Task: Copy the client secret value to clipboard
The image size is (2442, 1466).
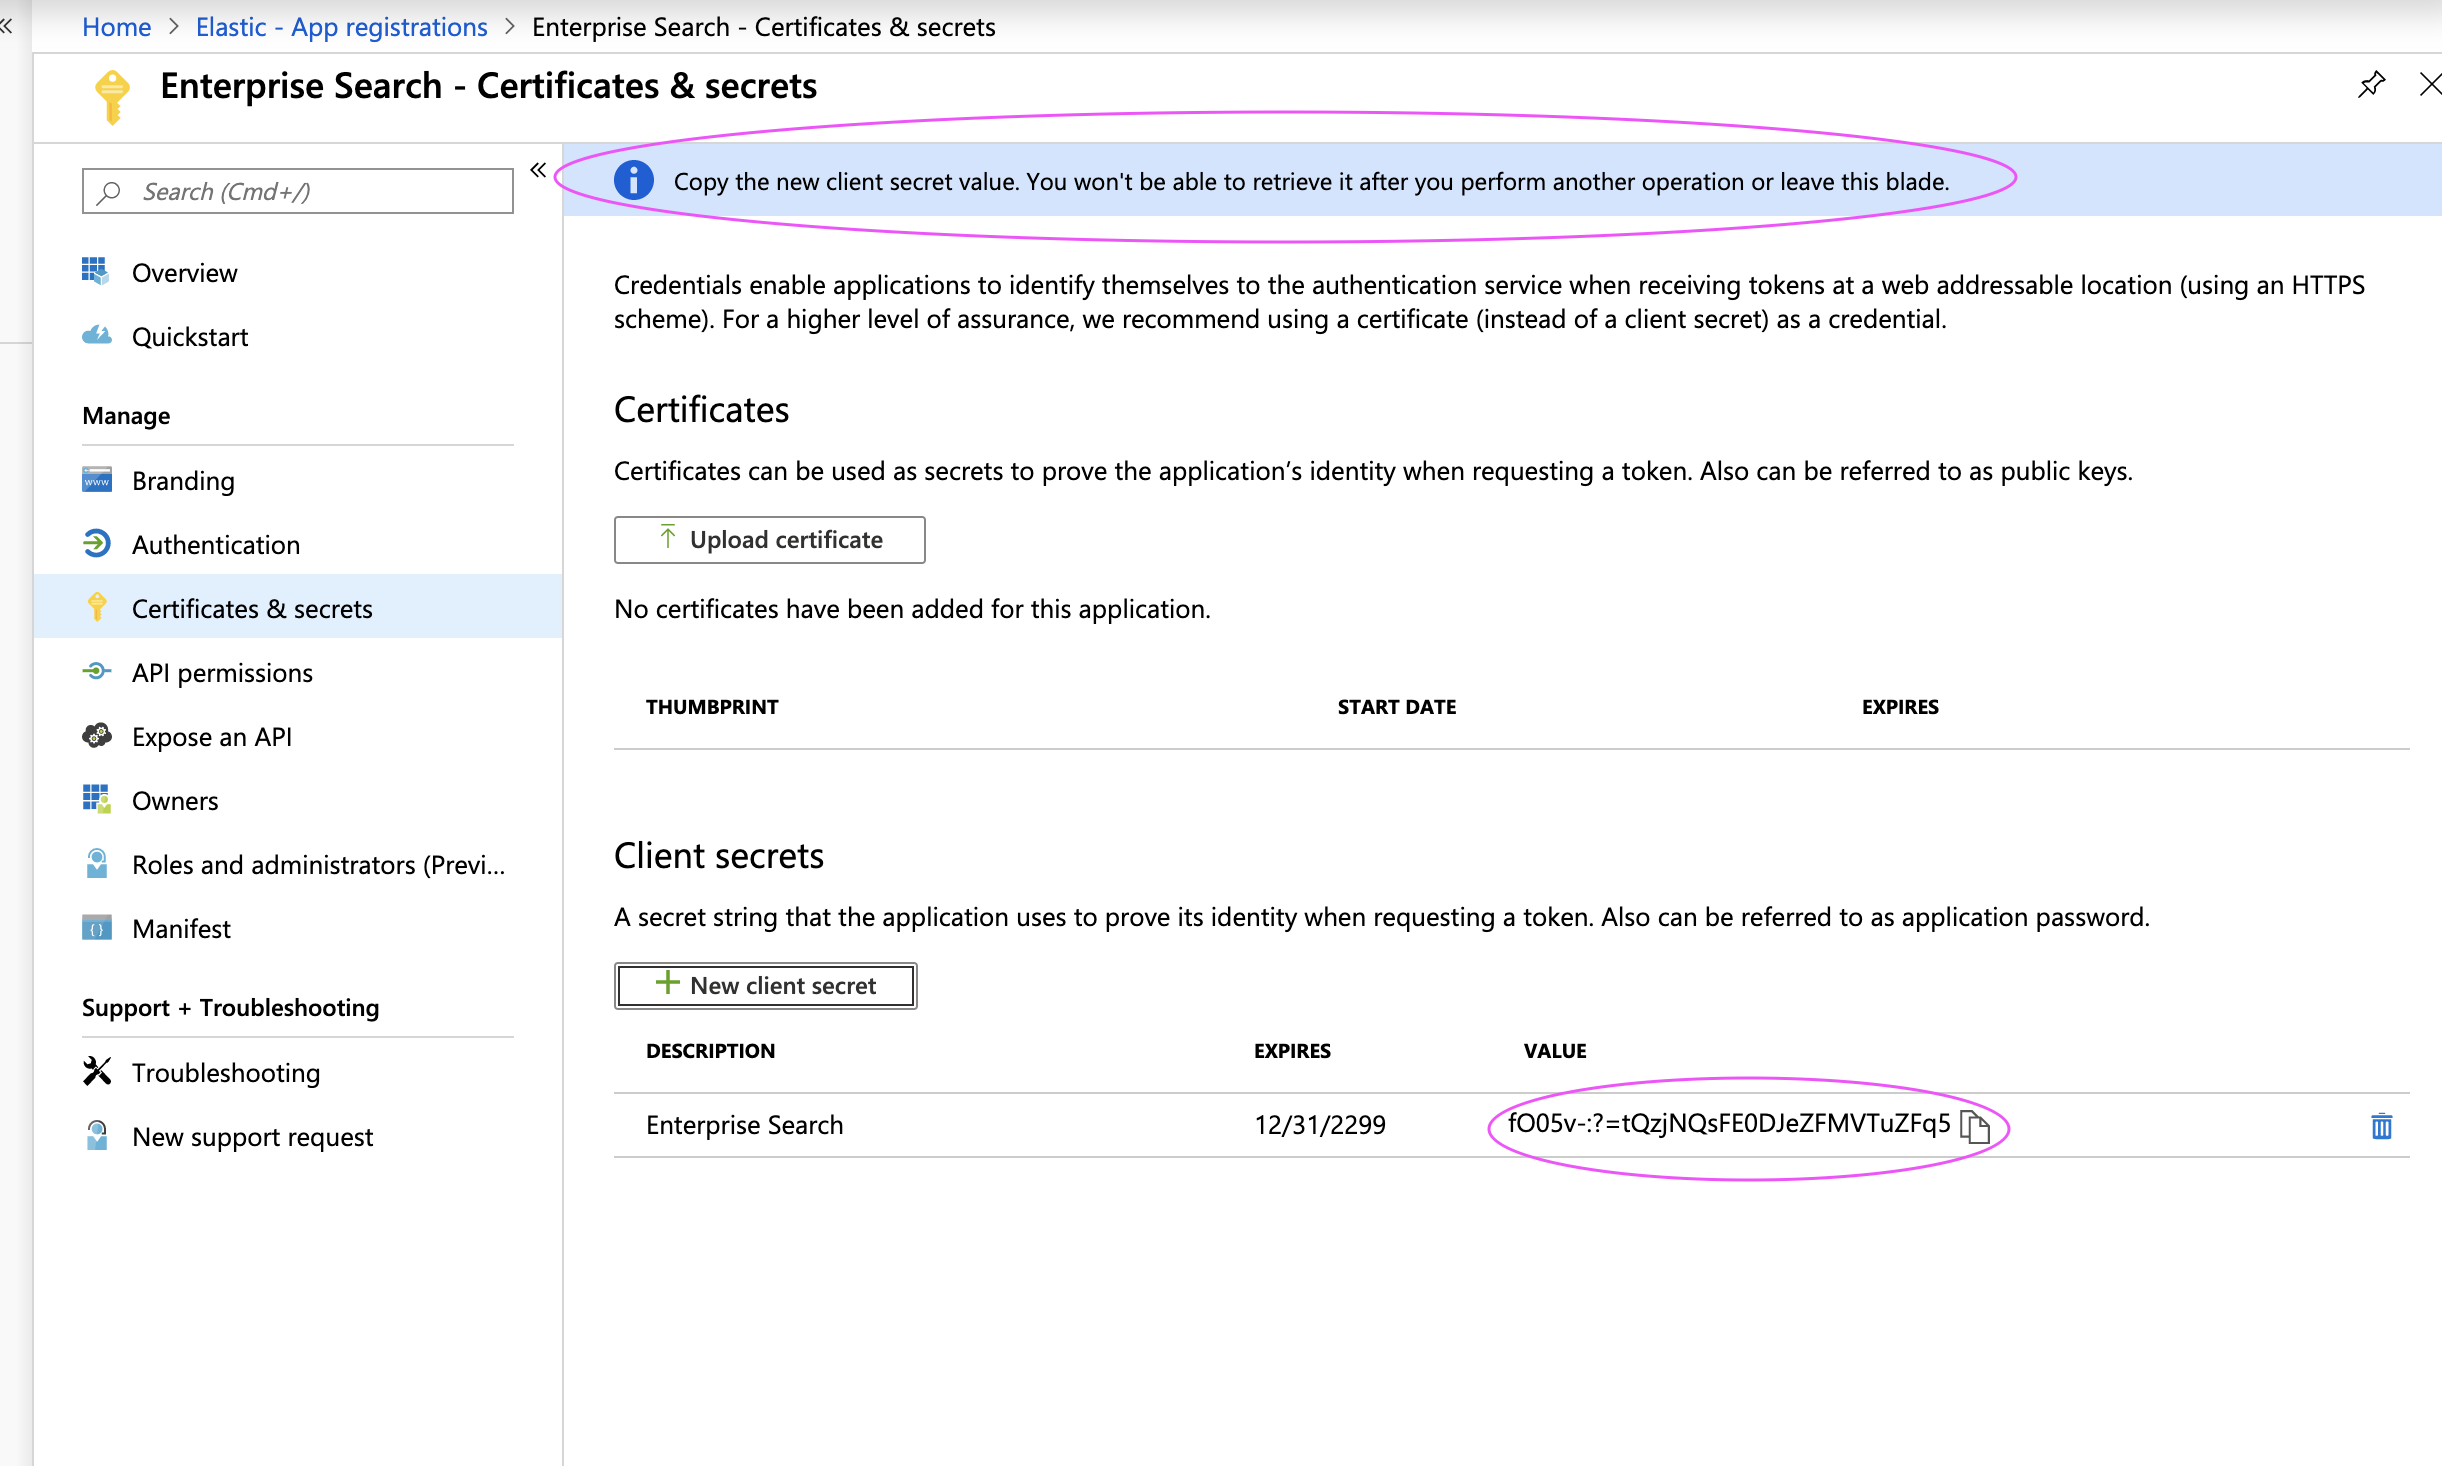Action: click(x=1975, y=1126)
